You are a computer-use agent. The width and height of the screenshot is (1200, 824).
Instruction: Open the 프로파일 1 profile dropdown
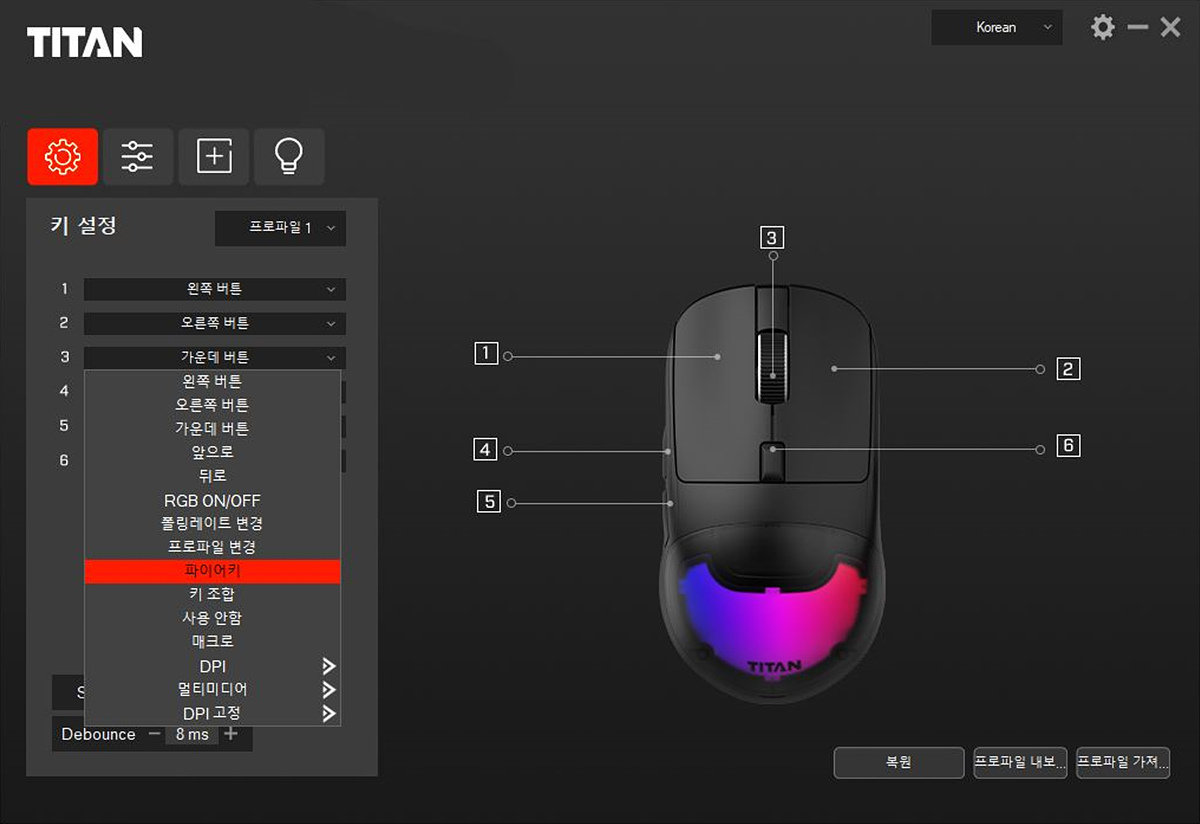tap(281, 228)
